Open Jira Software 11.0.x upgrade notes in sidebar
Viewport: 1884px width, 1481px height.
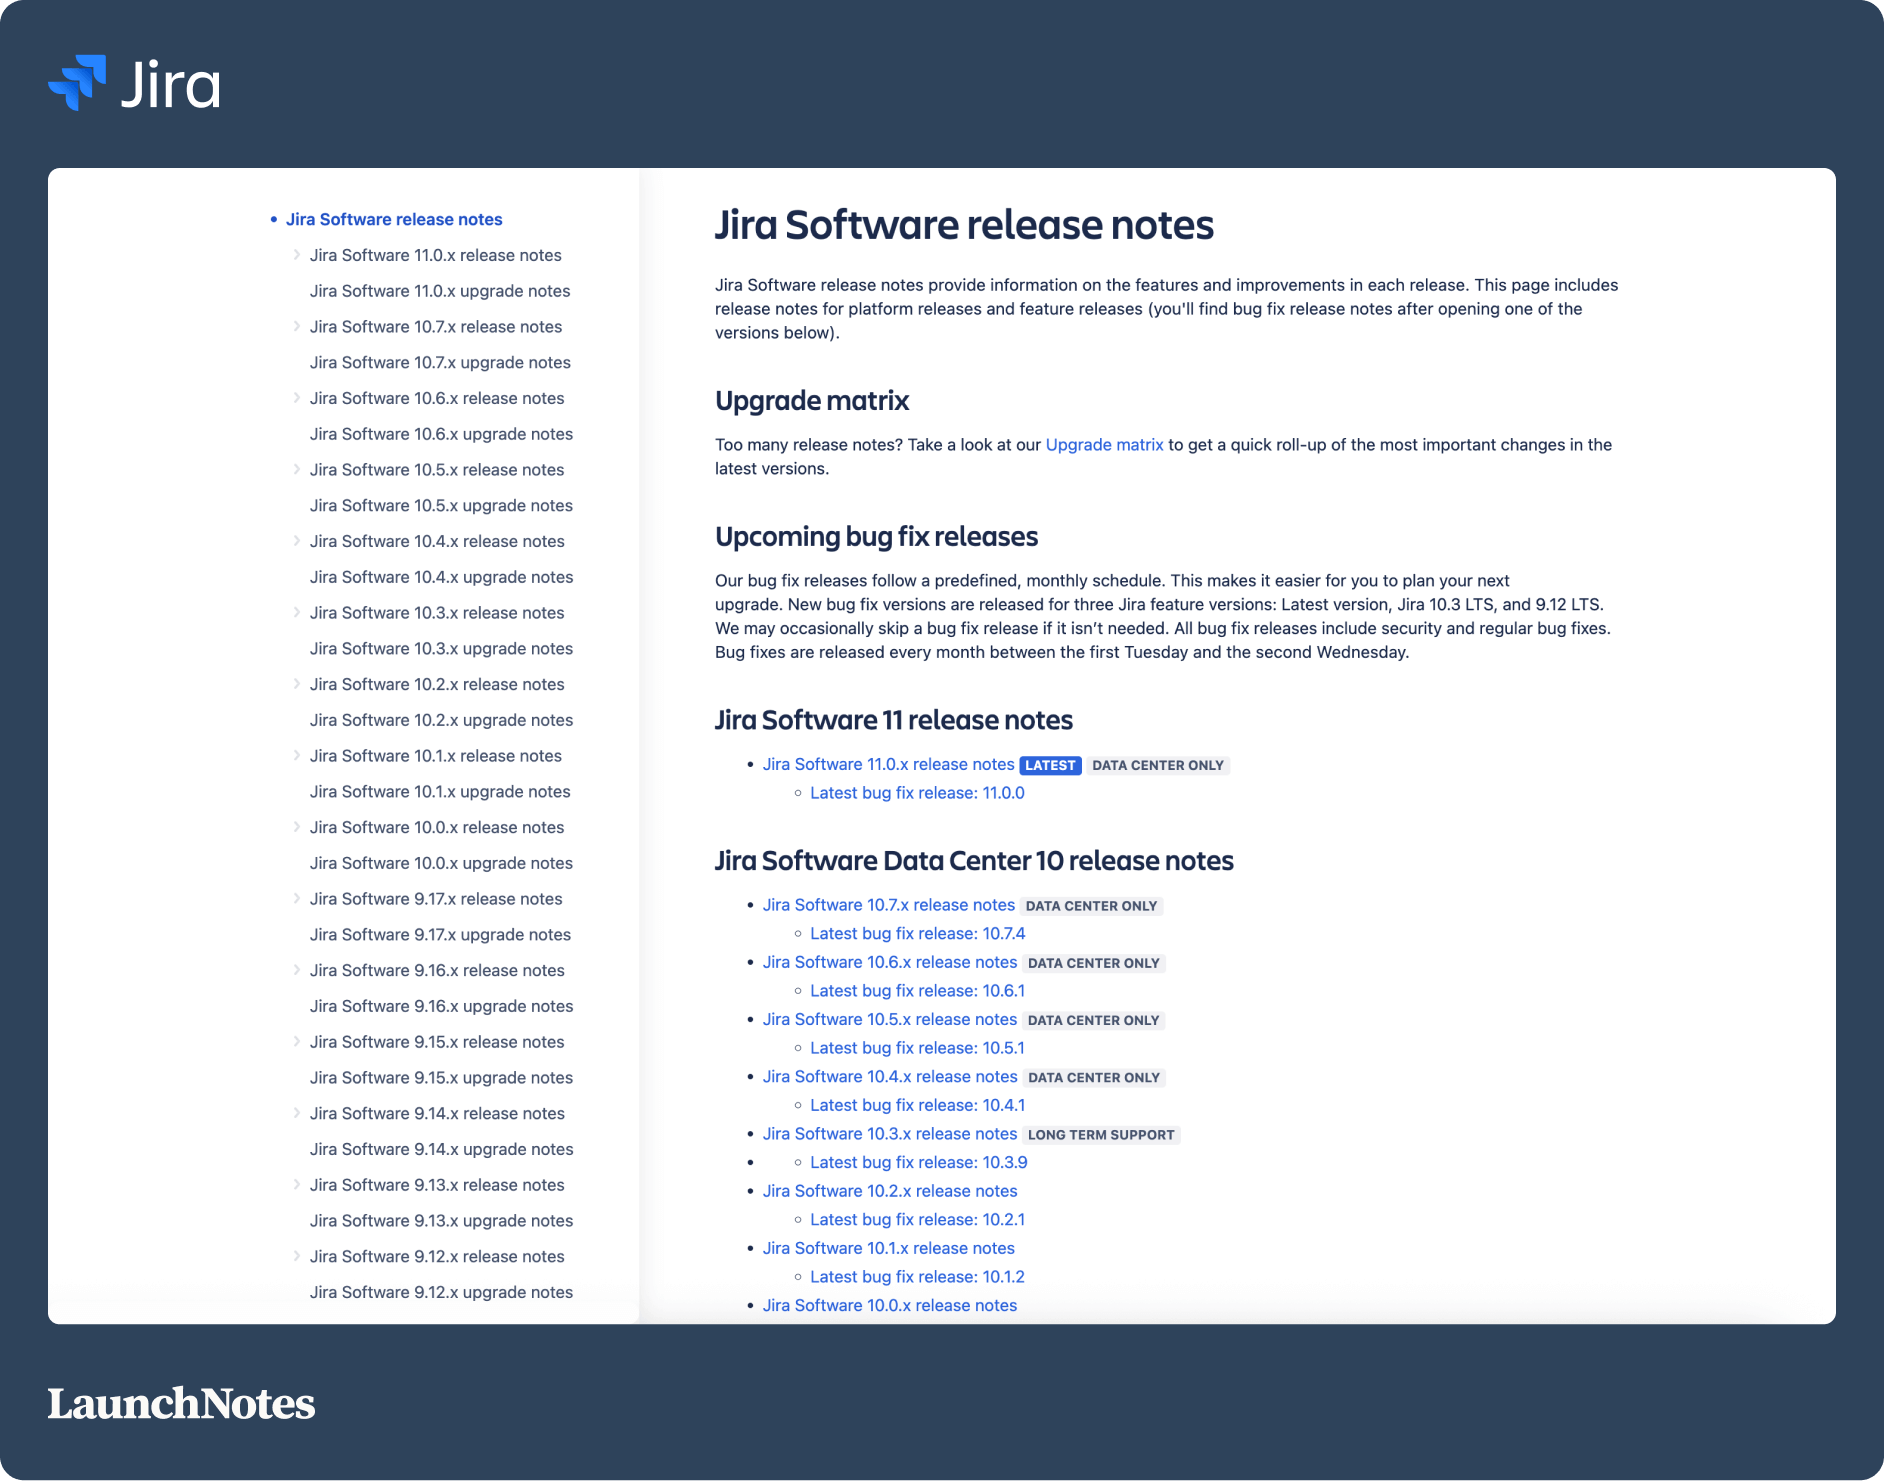click(x=440, y=291)
